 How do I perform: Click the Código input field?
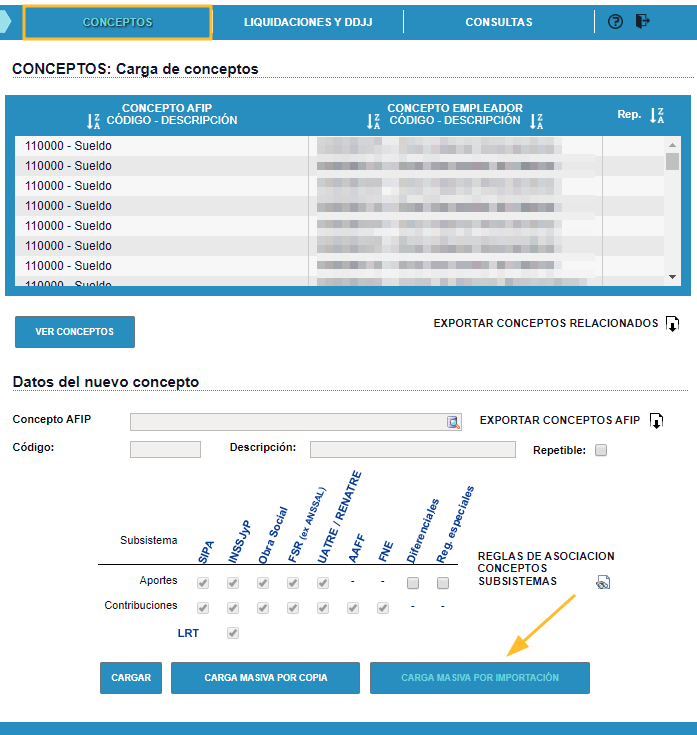[165, 450]
